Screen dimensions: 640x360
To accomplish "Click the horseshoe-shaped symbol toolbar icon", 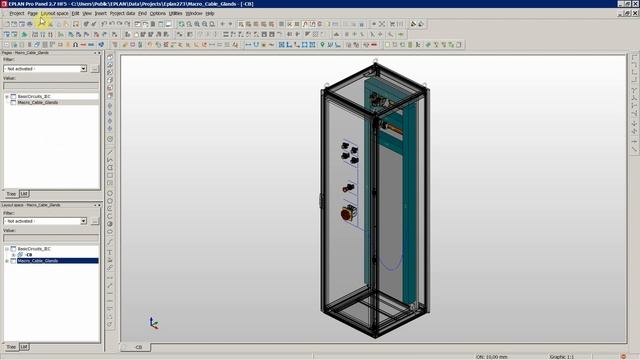I will [x=75, y=44].
